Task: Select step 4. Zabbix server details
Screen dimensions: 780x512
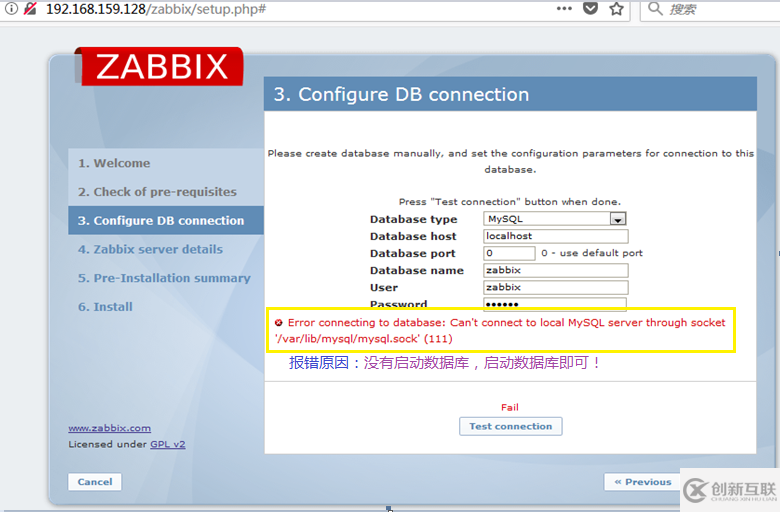Action: pos(150,249)
